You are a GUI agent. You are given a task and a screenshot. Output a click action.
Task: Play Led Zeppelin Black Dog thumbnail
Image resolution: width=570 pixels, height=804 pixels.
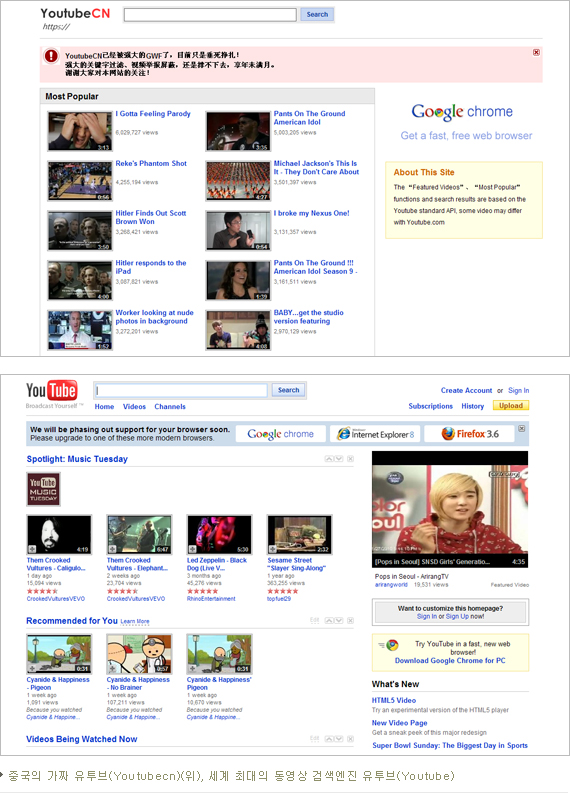(219, 535)
